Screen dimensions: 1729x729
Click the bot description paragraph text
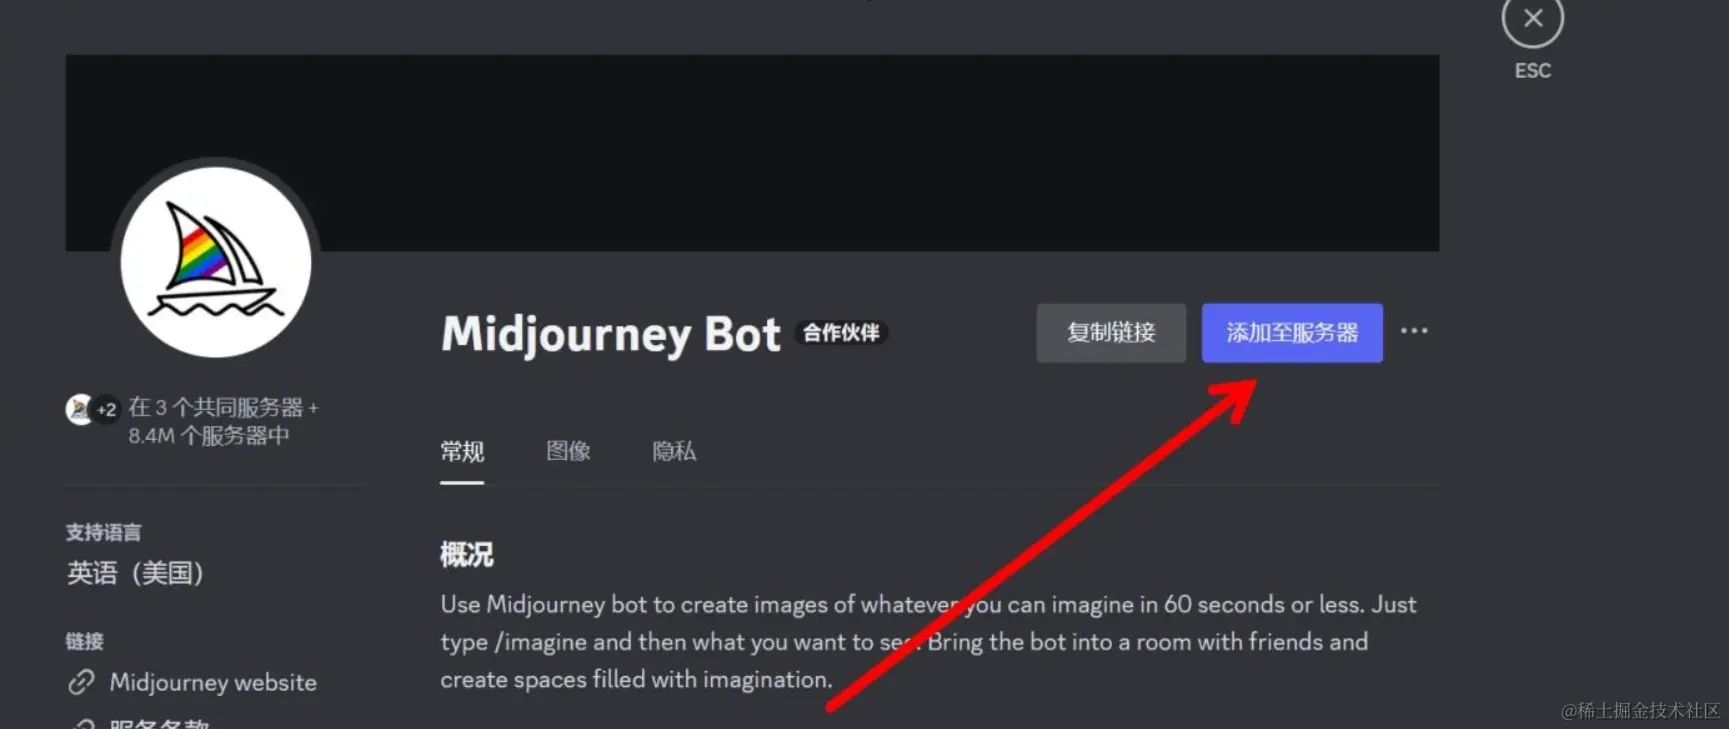click(928, 642)
